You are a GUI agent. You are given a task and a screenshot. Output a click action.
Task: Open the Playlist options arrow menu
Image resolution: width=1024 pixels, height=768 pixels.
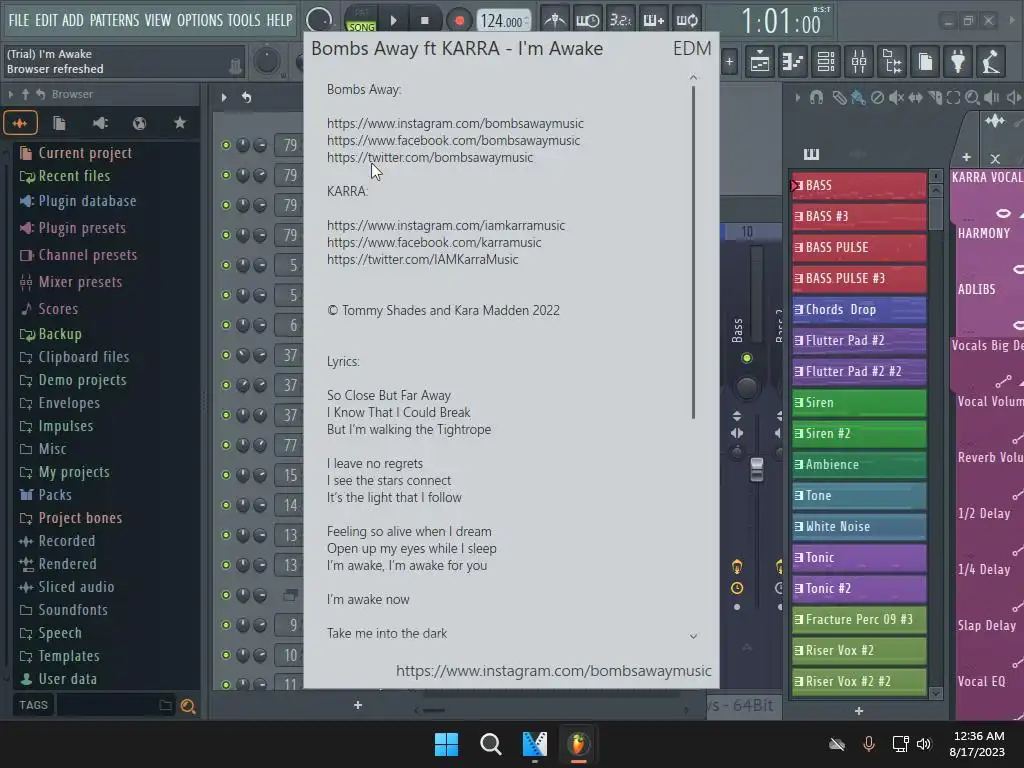pyautogui.click(x=797, y=98)
